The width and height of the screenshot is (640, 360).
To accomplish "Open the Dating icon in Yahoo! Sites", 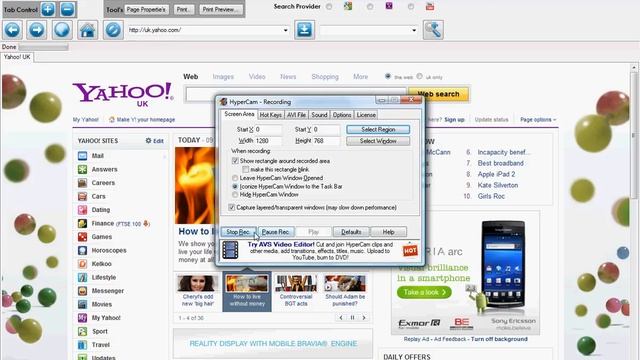I will point(82,210).
